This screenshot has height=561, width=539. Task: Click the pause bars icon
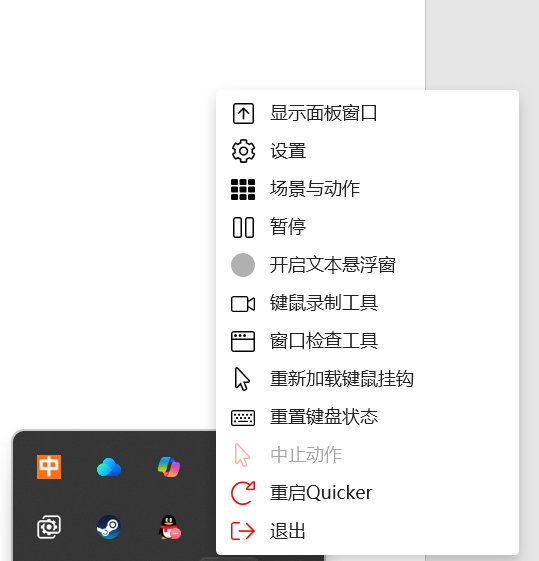[x=243, y=227]
